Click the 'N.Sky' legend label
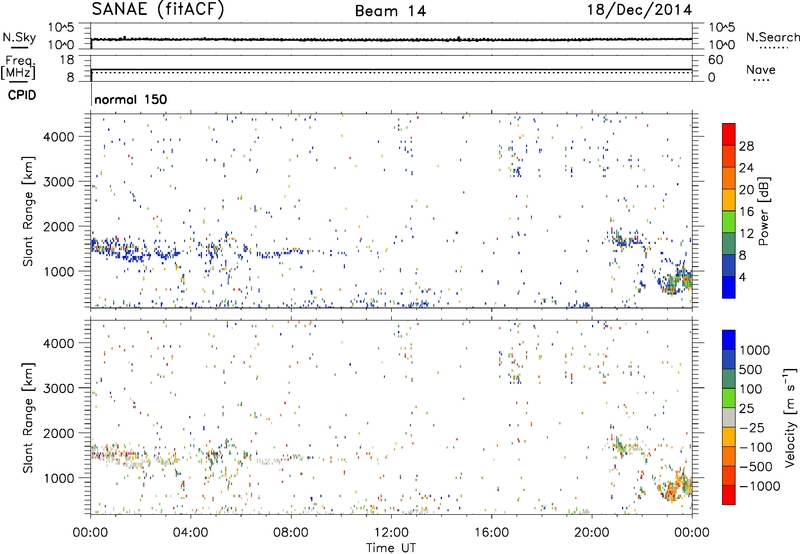 tap(19, 37)
